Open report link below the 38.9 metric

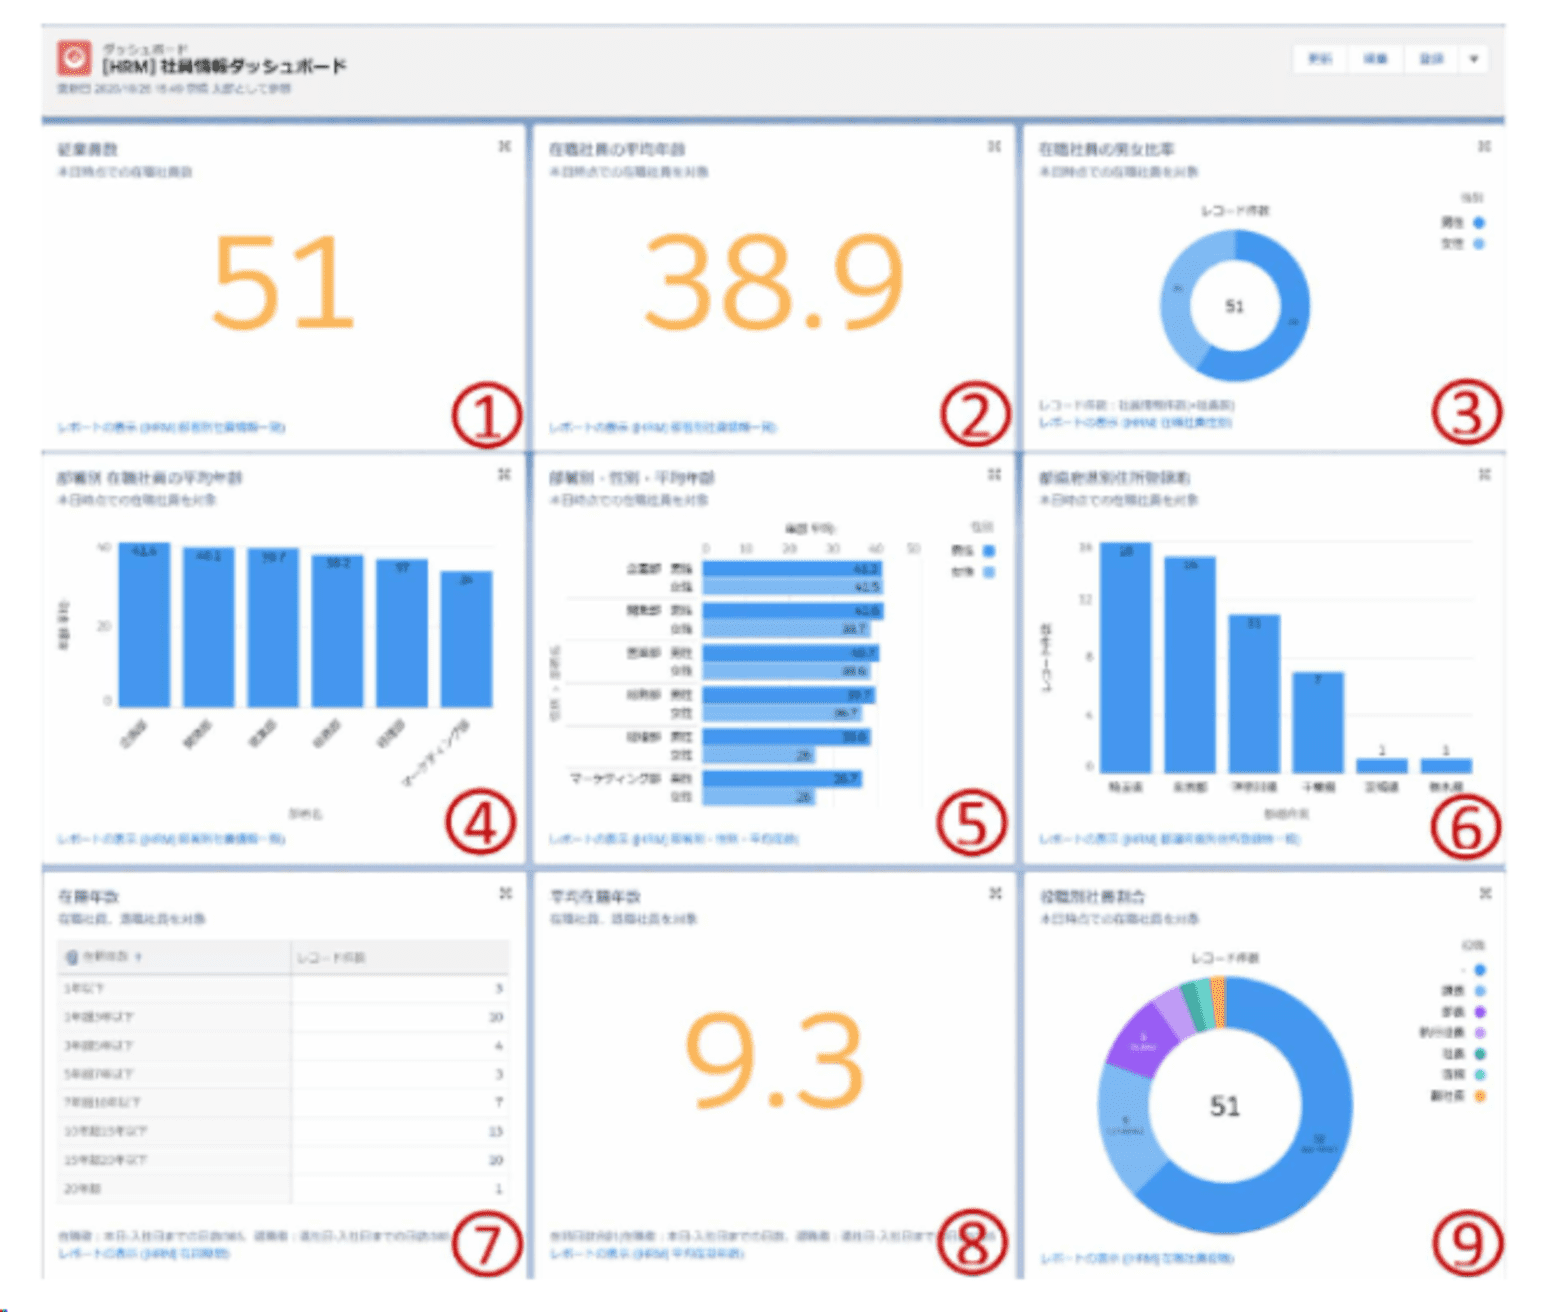point(662,427)
